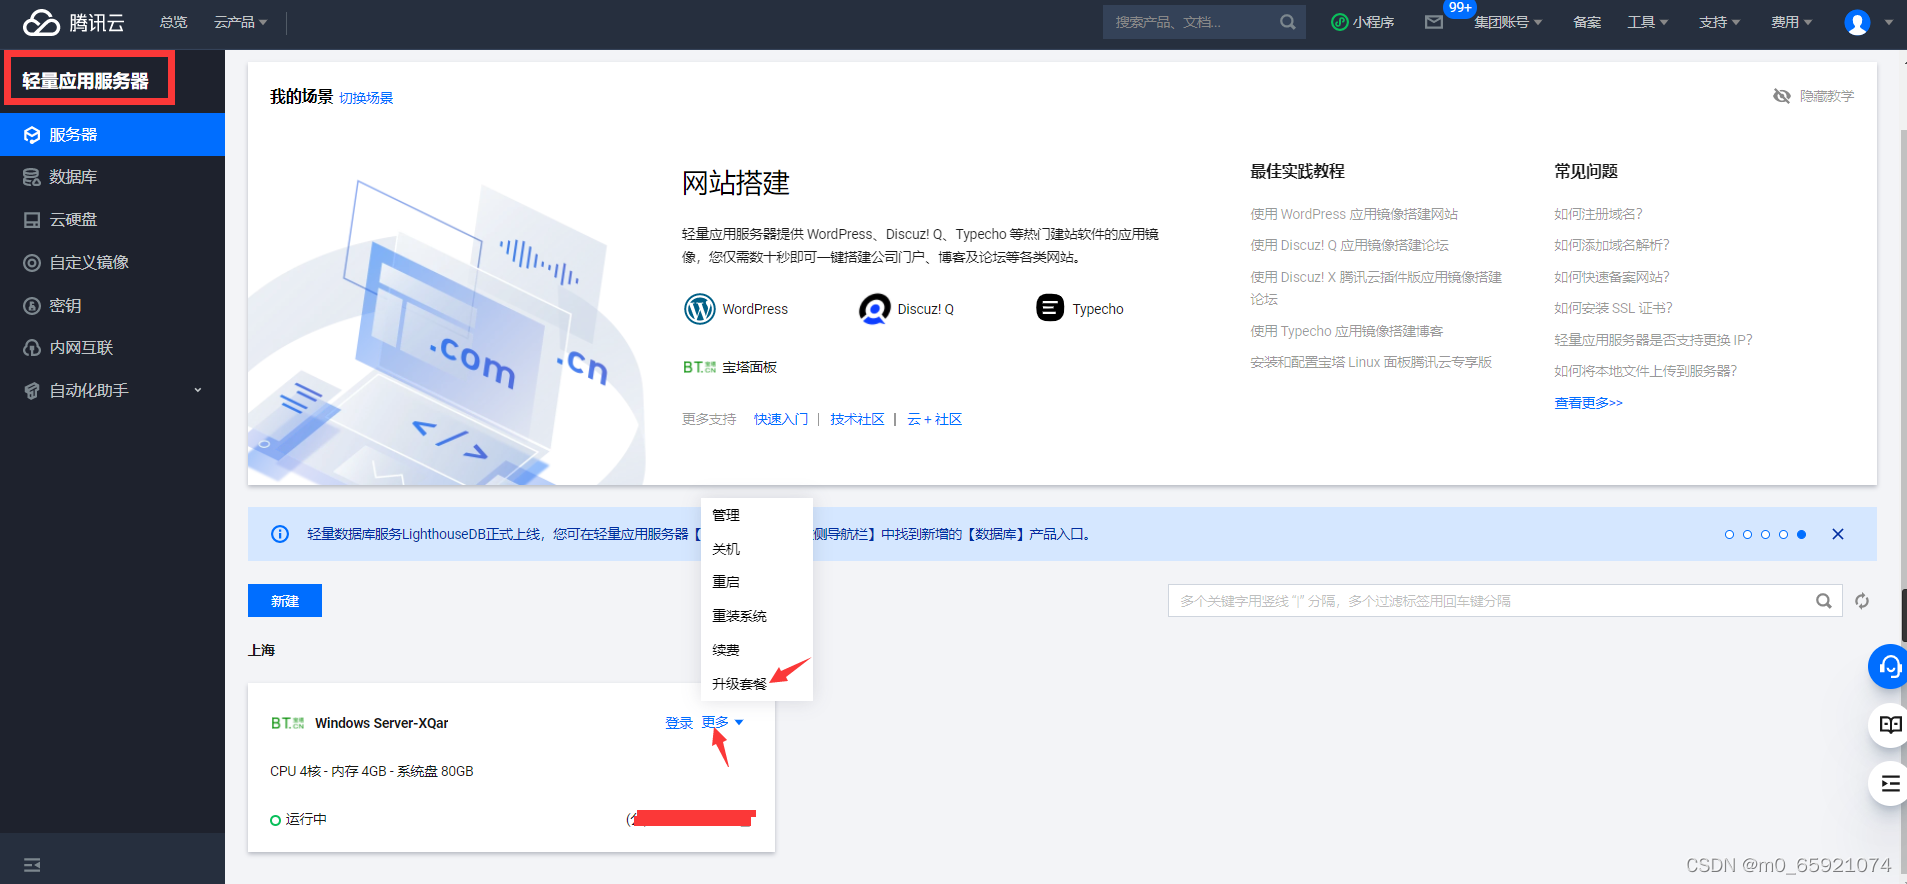This screenshot has height=884, width=1907.
Task: Open the mail notifications icon
Action: (1434, 22)
